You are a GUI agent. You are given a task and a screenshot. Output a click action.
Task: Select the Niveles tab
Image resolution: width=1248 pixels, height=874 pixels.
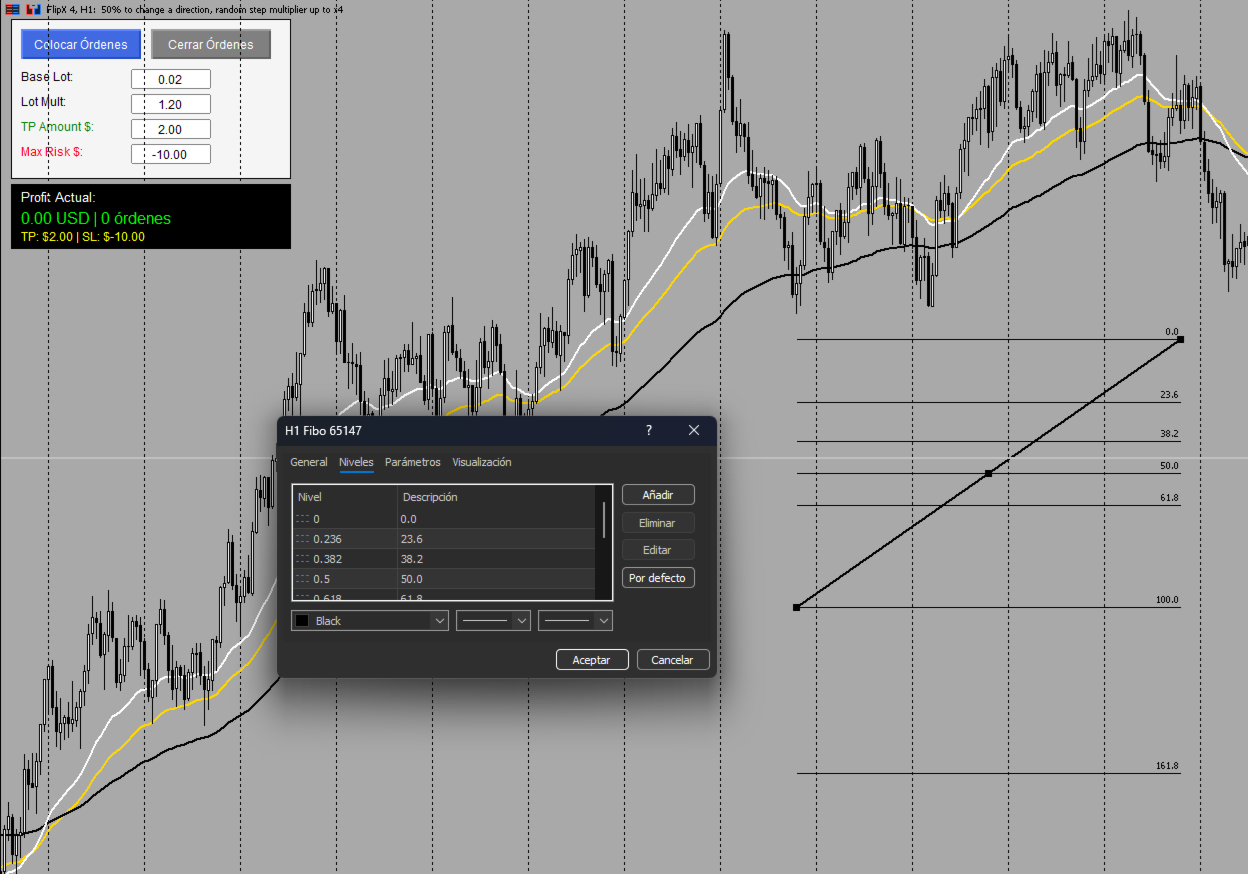coord(356,462)
